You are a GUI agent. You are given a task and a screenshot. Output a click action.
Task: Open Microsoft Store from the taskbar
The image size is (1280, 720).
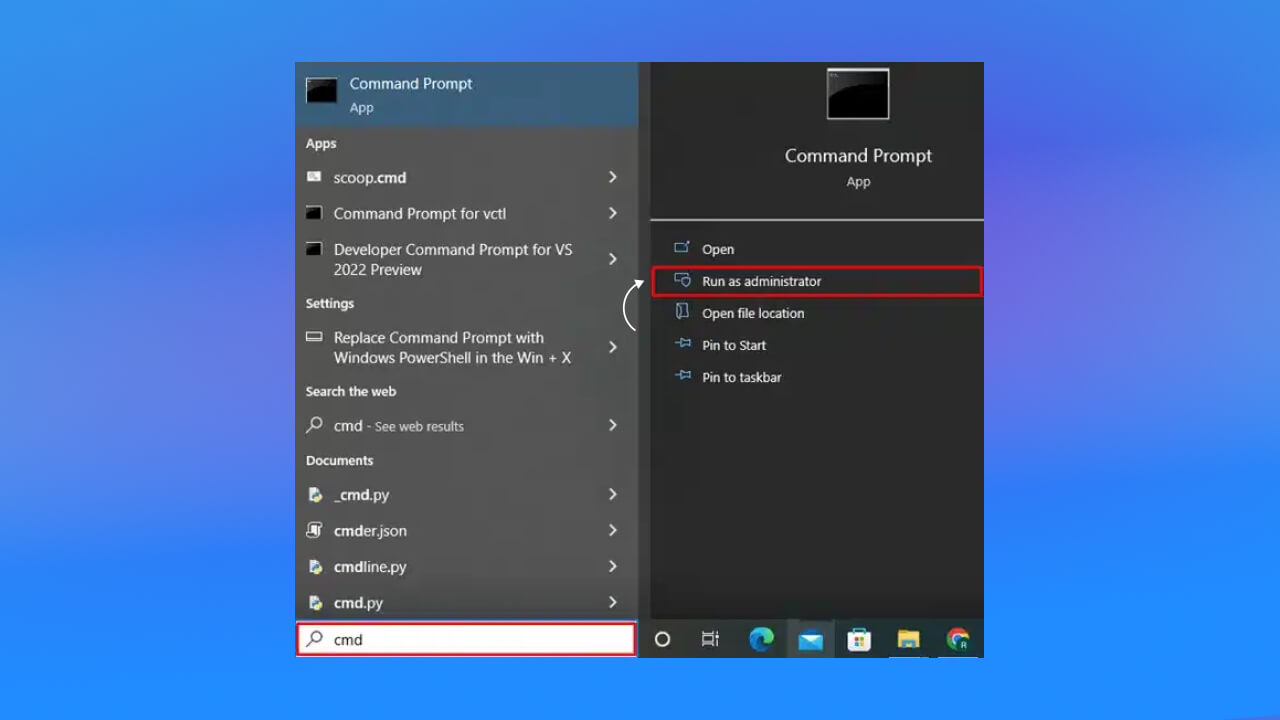coord(859,639)
